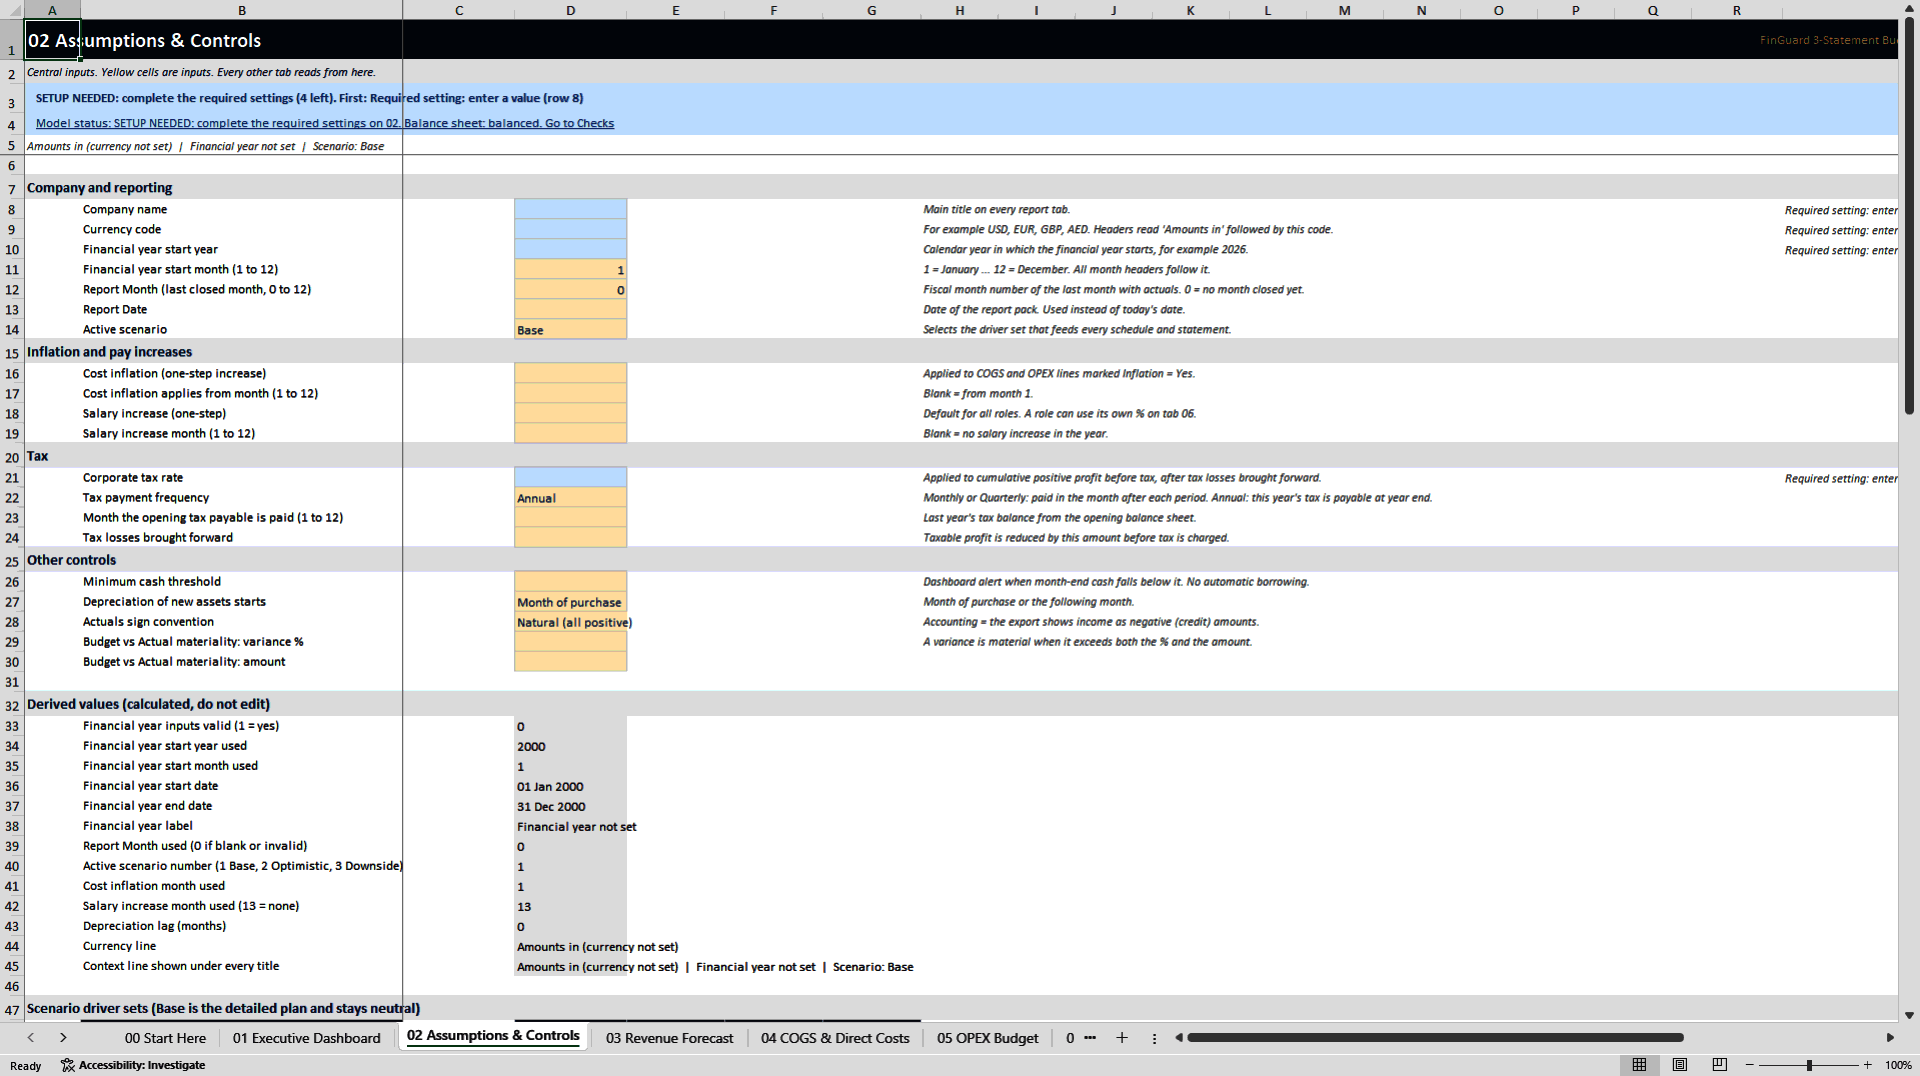Switch to Page Break Preview icon

coord(1720,1065)
